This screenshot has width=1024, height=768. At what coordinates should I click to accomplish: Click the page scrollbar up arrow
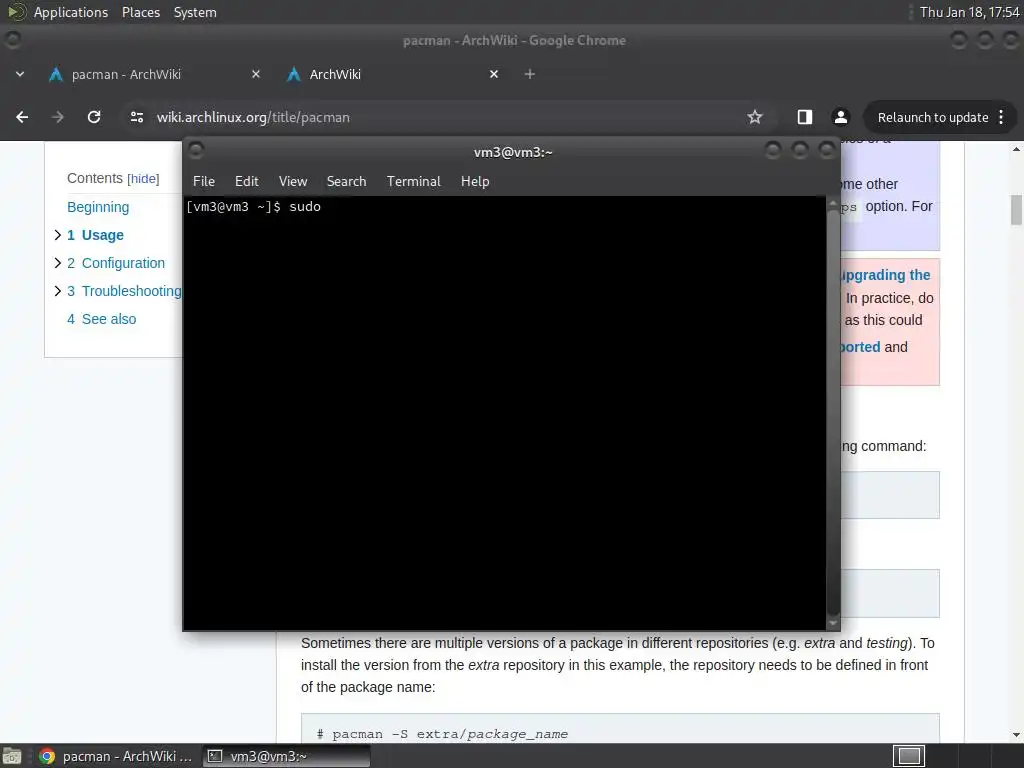pos(1016,150)
